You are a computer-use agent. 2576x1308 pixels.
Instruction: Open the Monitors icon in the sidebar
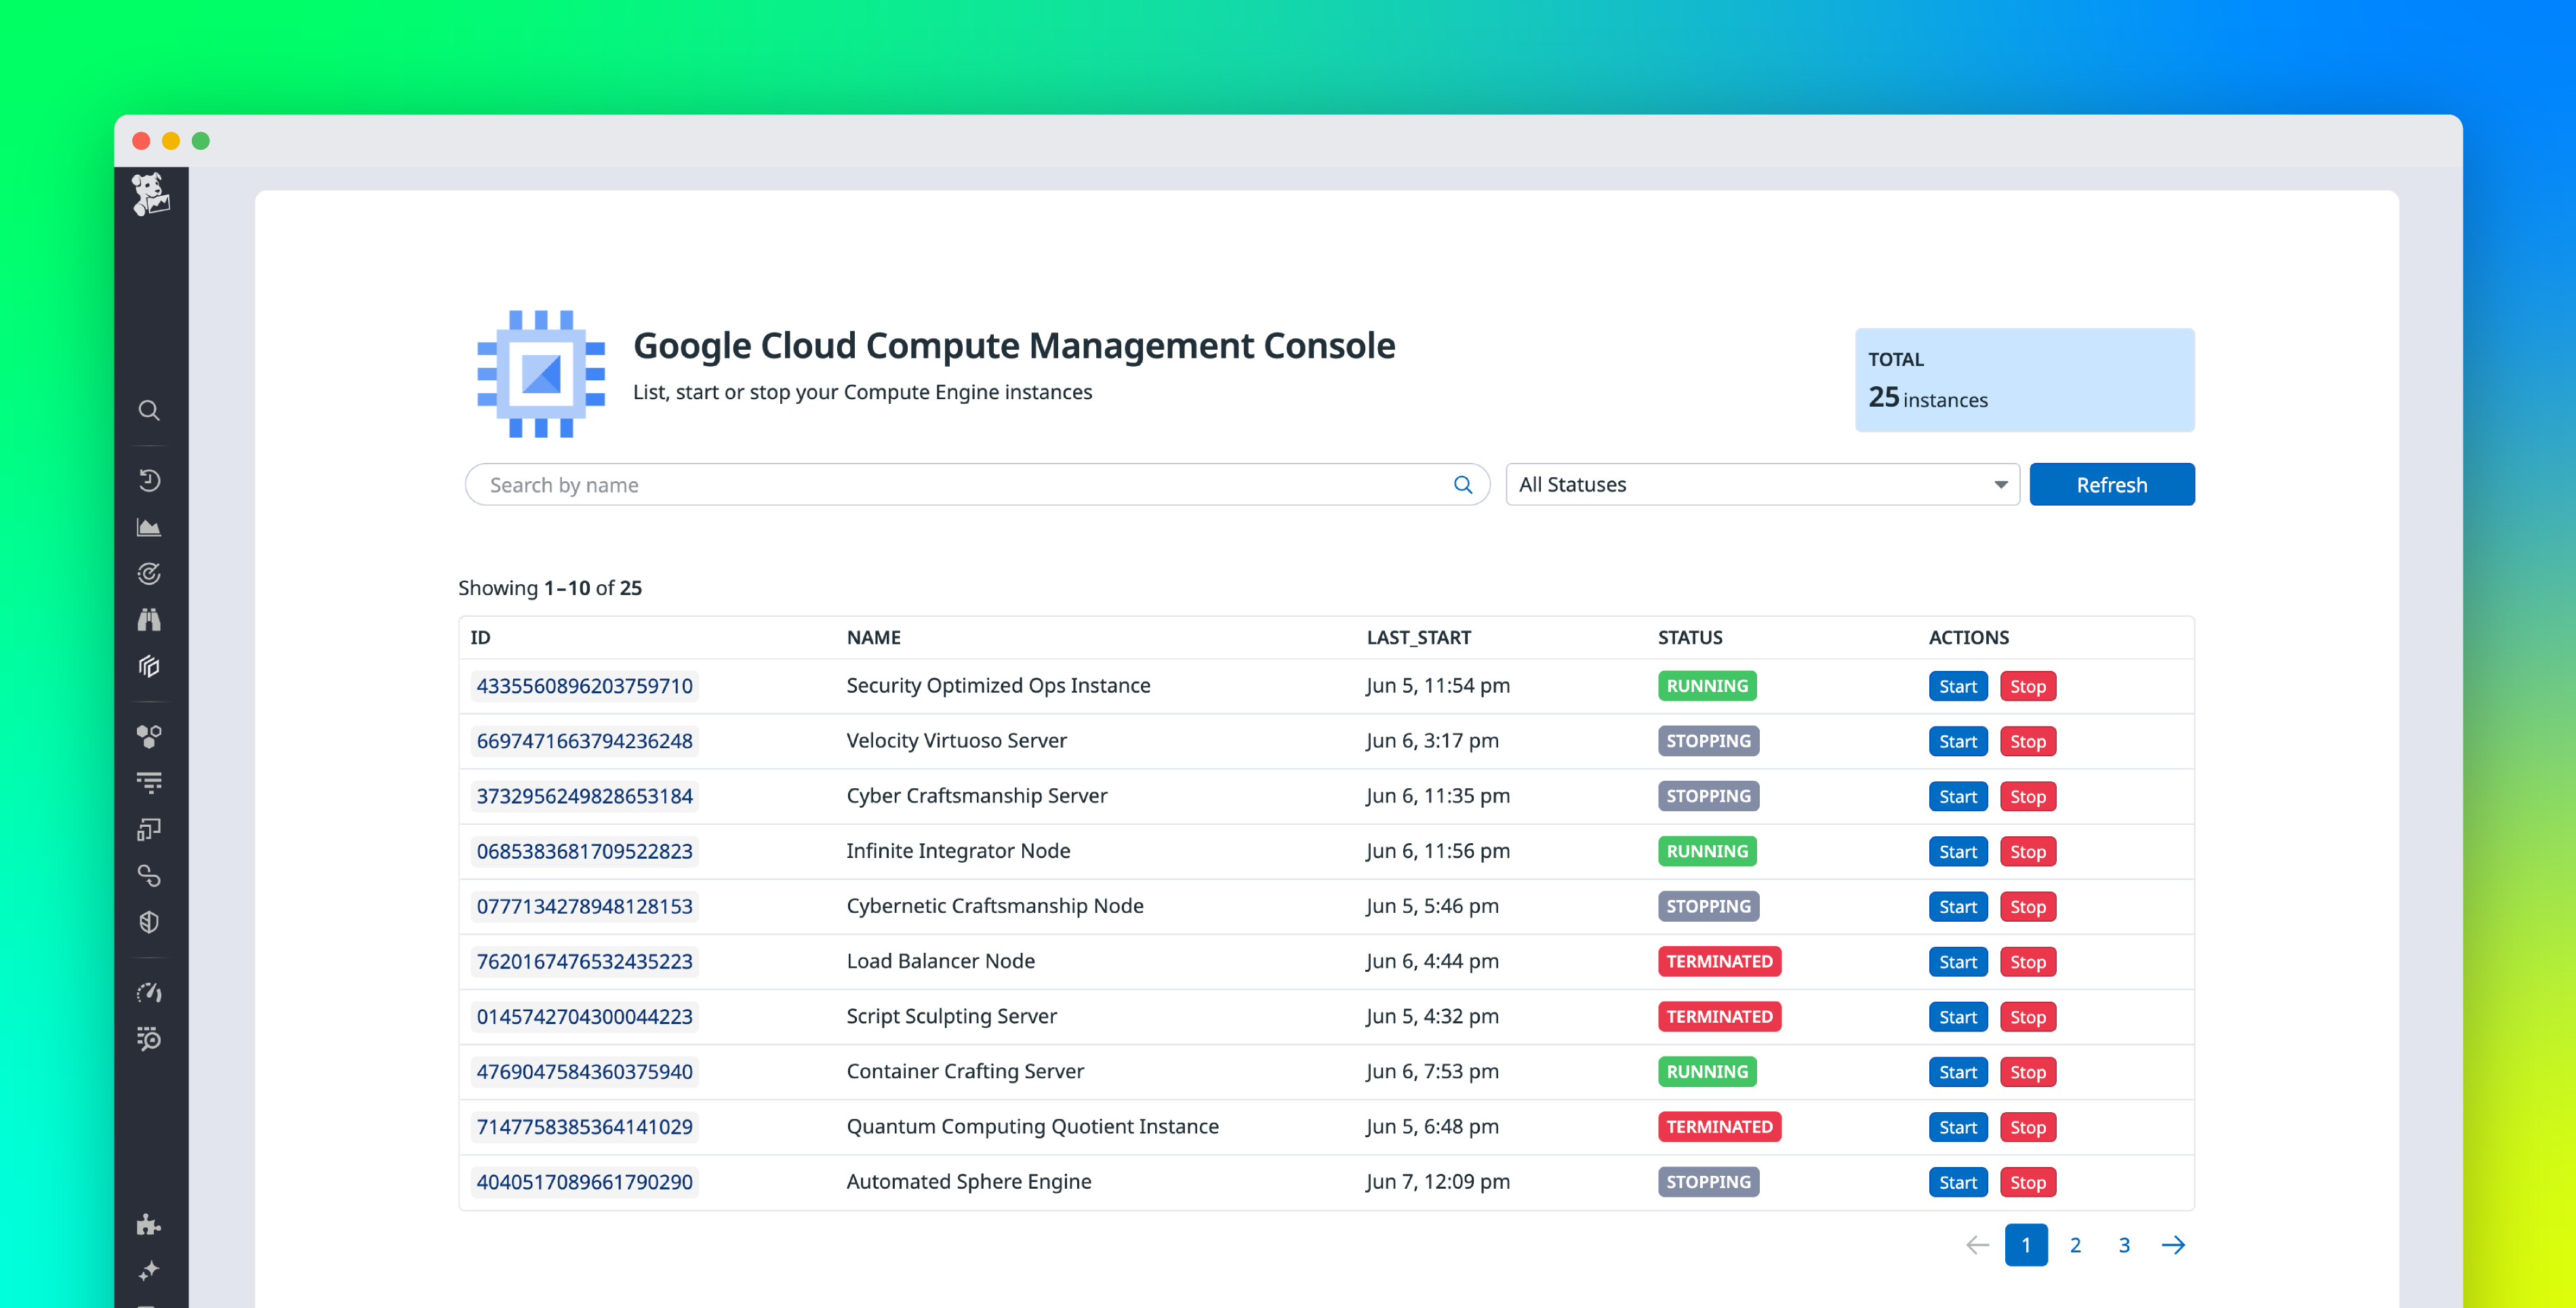[150, 573]
